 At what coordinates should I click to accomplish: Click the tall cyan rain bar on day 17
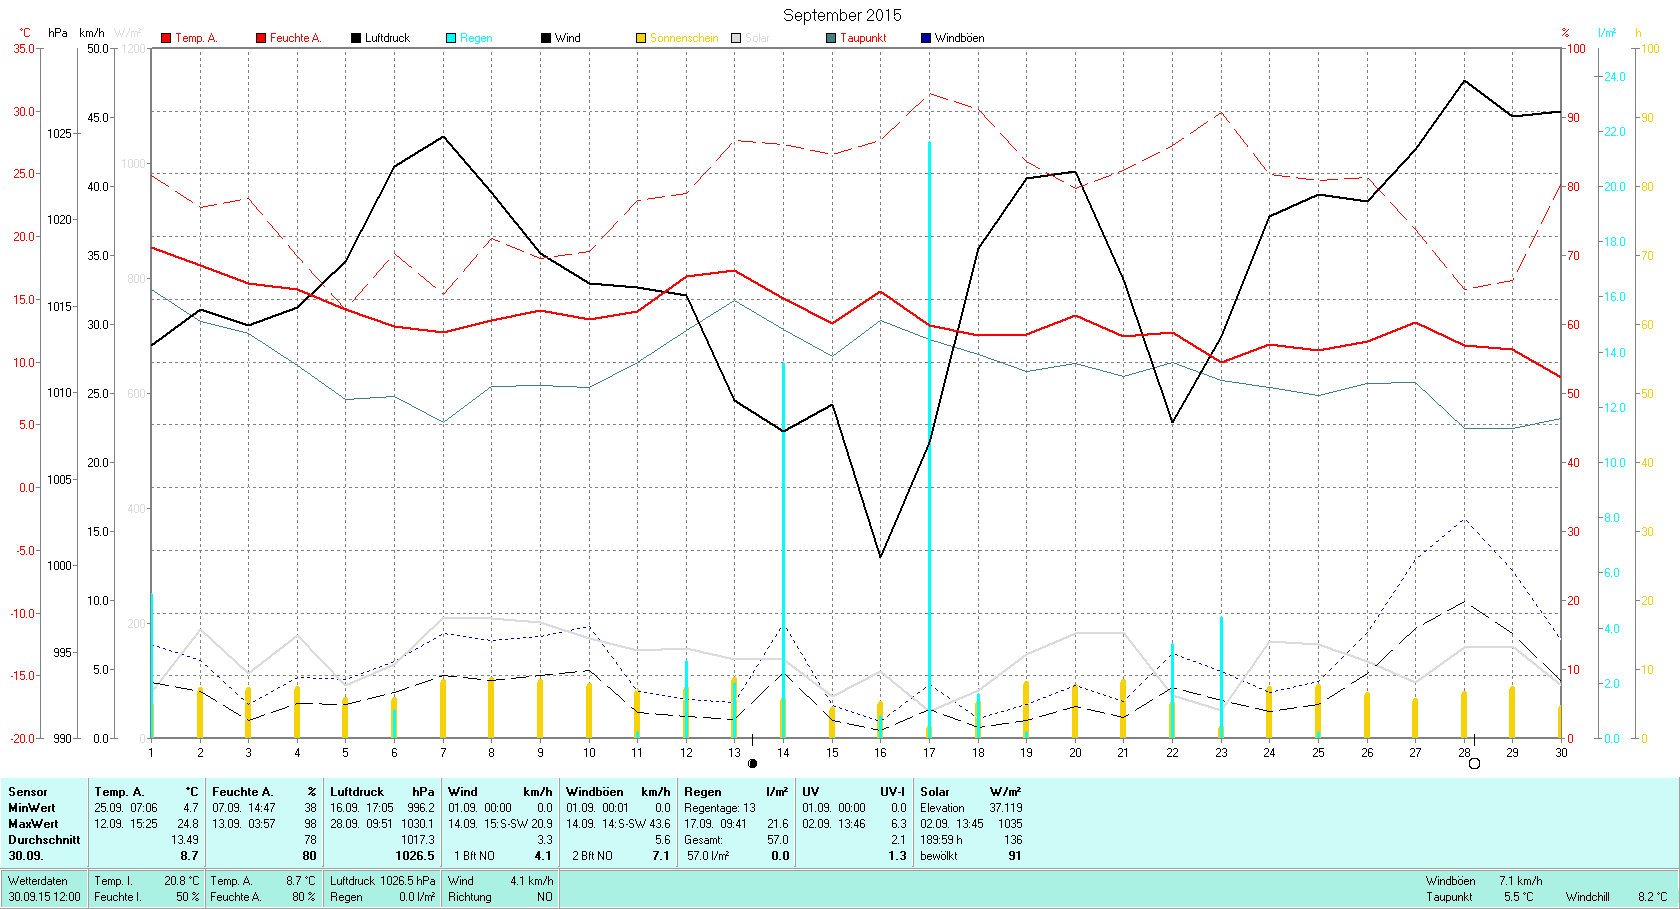click(929, 440)
